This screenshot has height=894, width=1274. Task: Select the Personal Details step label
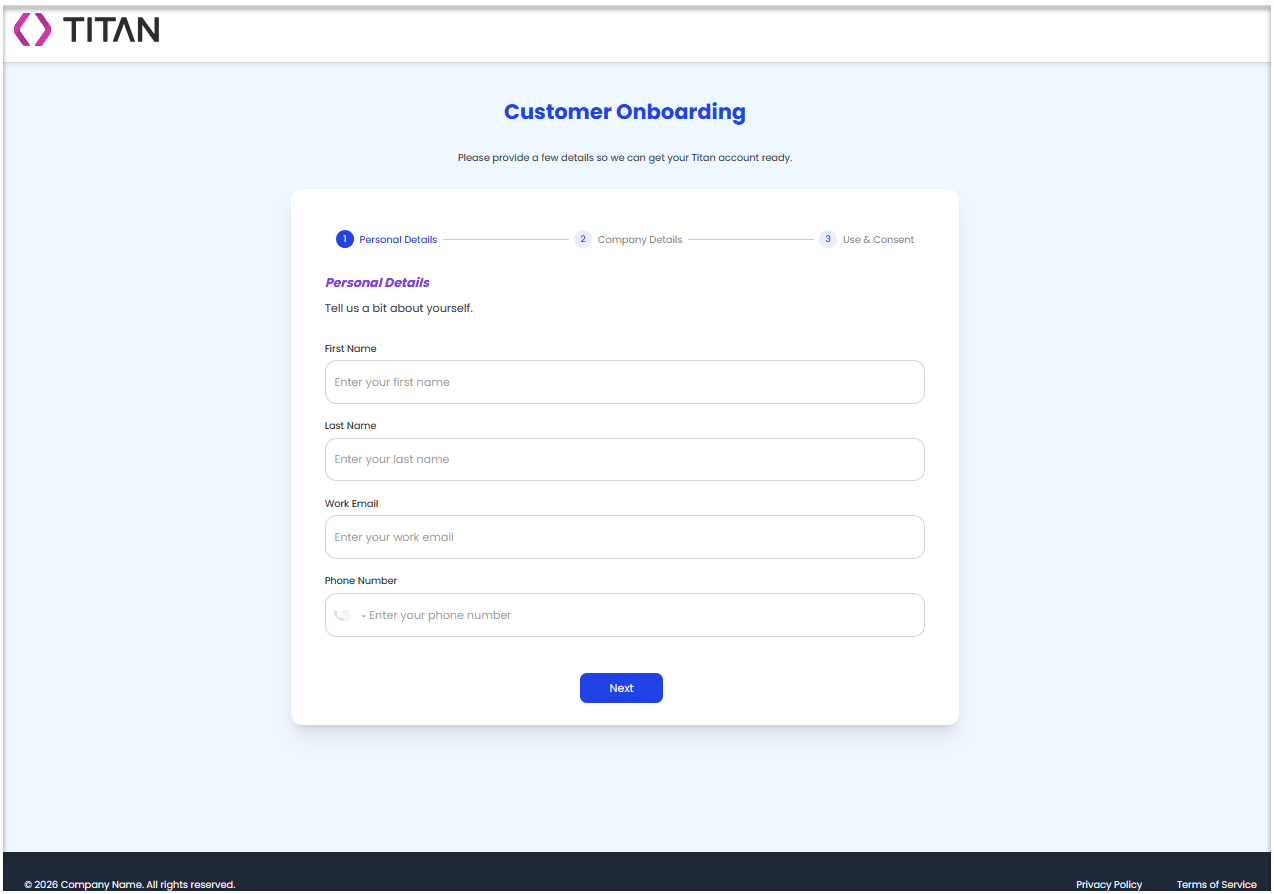(397, 239)
